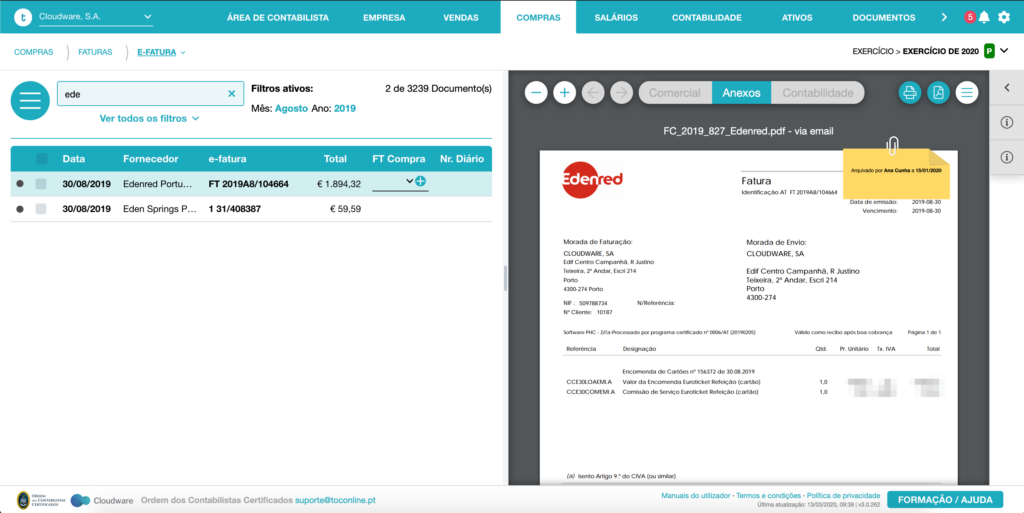
Task: Zoom in document with plus button
Action: click(x=565, y=93)
